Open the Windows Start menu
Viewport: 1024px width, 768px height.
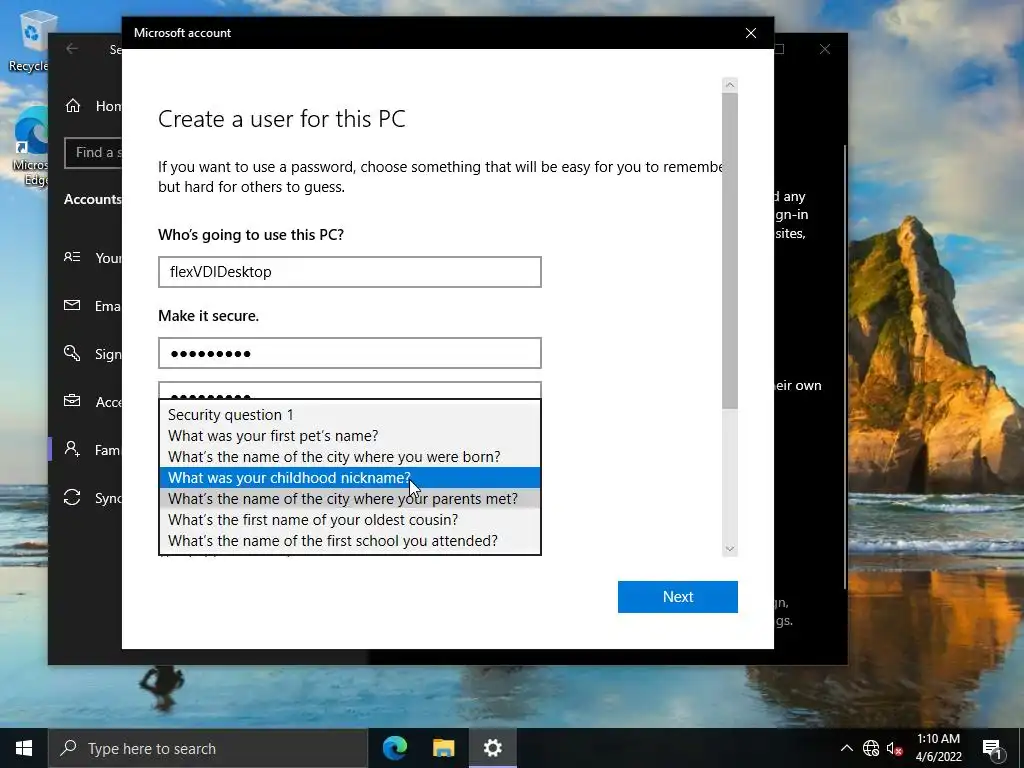24,748
